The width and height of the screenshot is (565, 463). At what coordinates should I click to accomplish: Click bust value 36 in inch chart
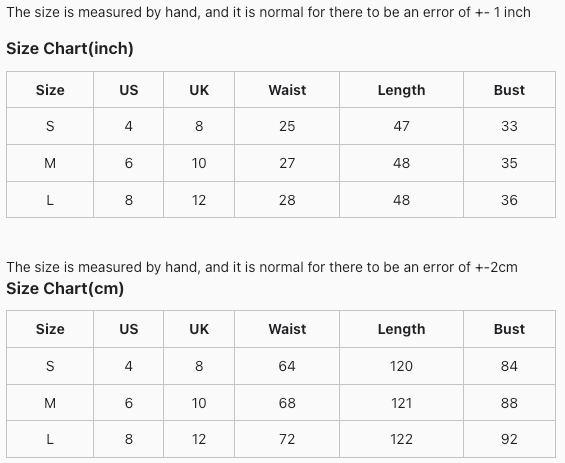click(509, 200)
